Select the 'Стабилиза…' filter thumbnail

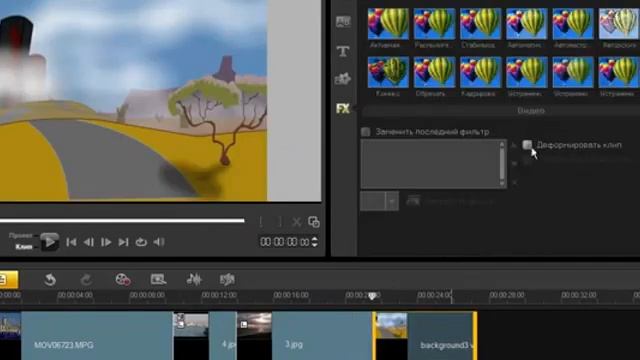[x=480, y=24]
